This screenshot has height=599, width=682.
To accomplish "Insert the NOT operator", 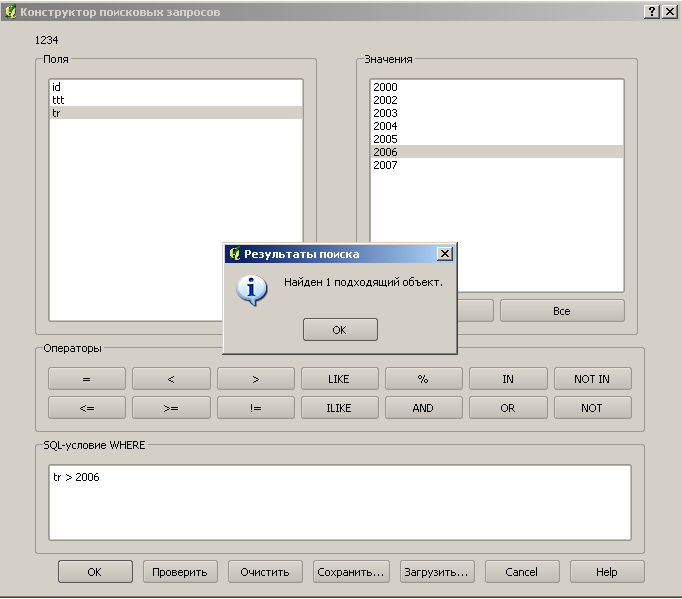I will 592,408.
